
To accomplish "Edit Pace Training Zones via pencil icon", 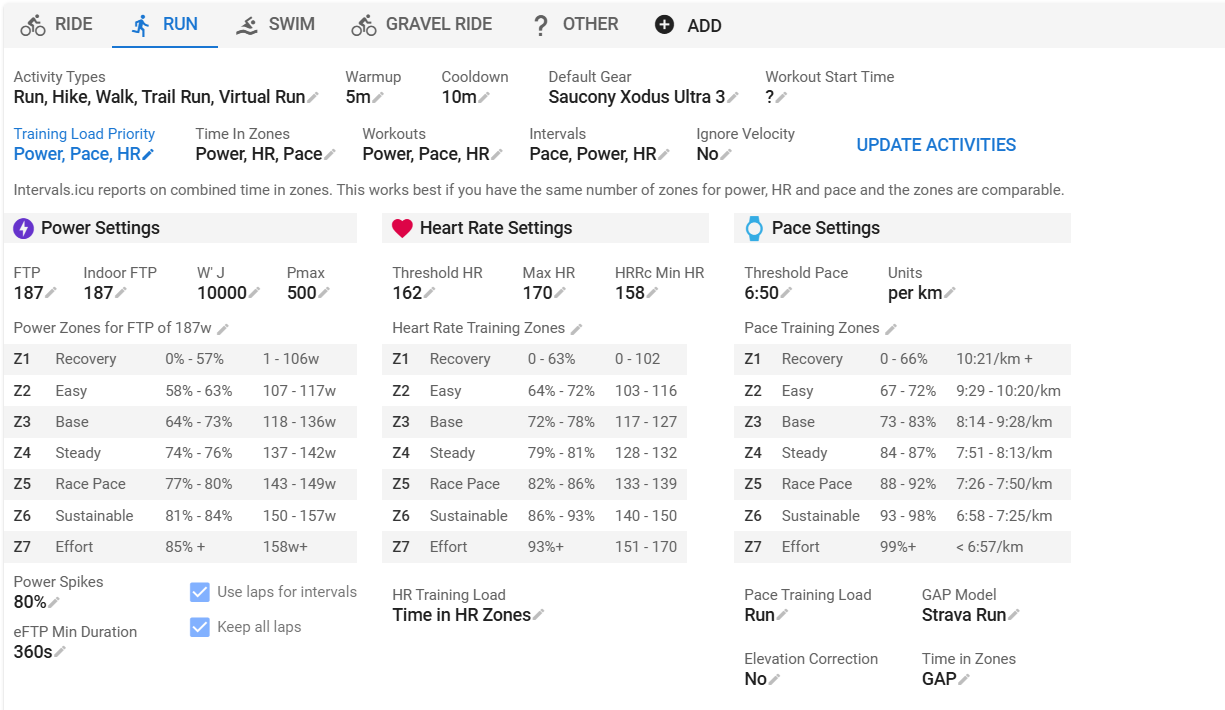I will 891,329.
